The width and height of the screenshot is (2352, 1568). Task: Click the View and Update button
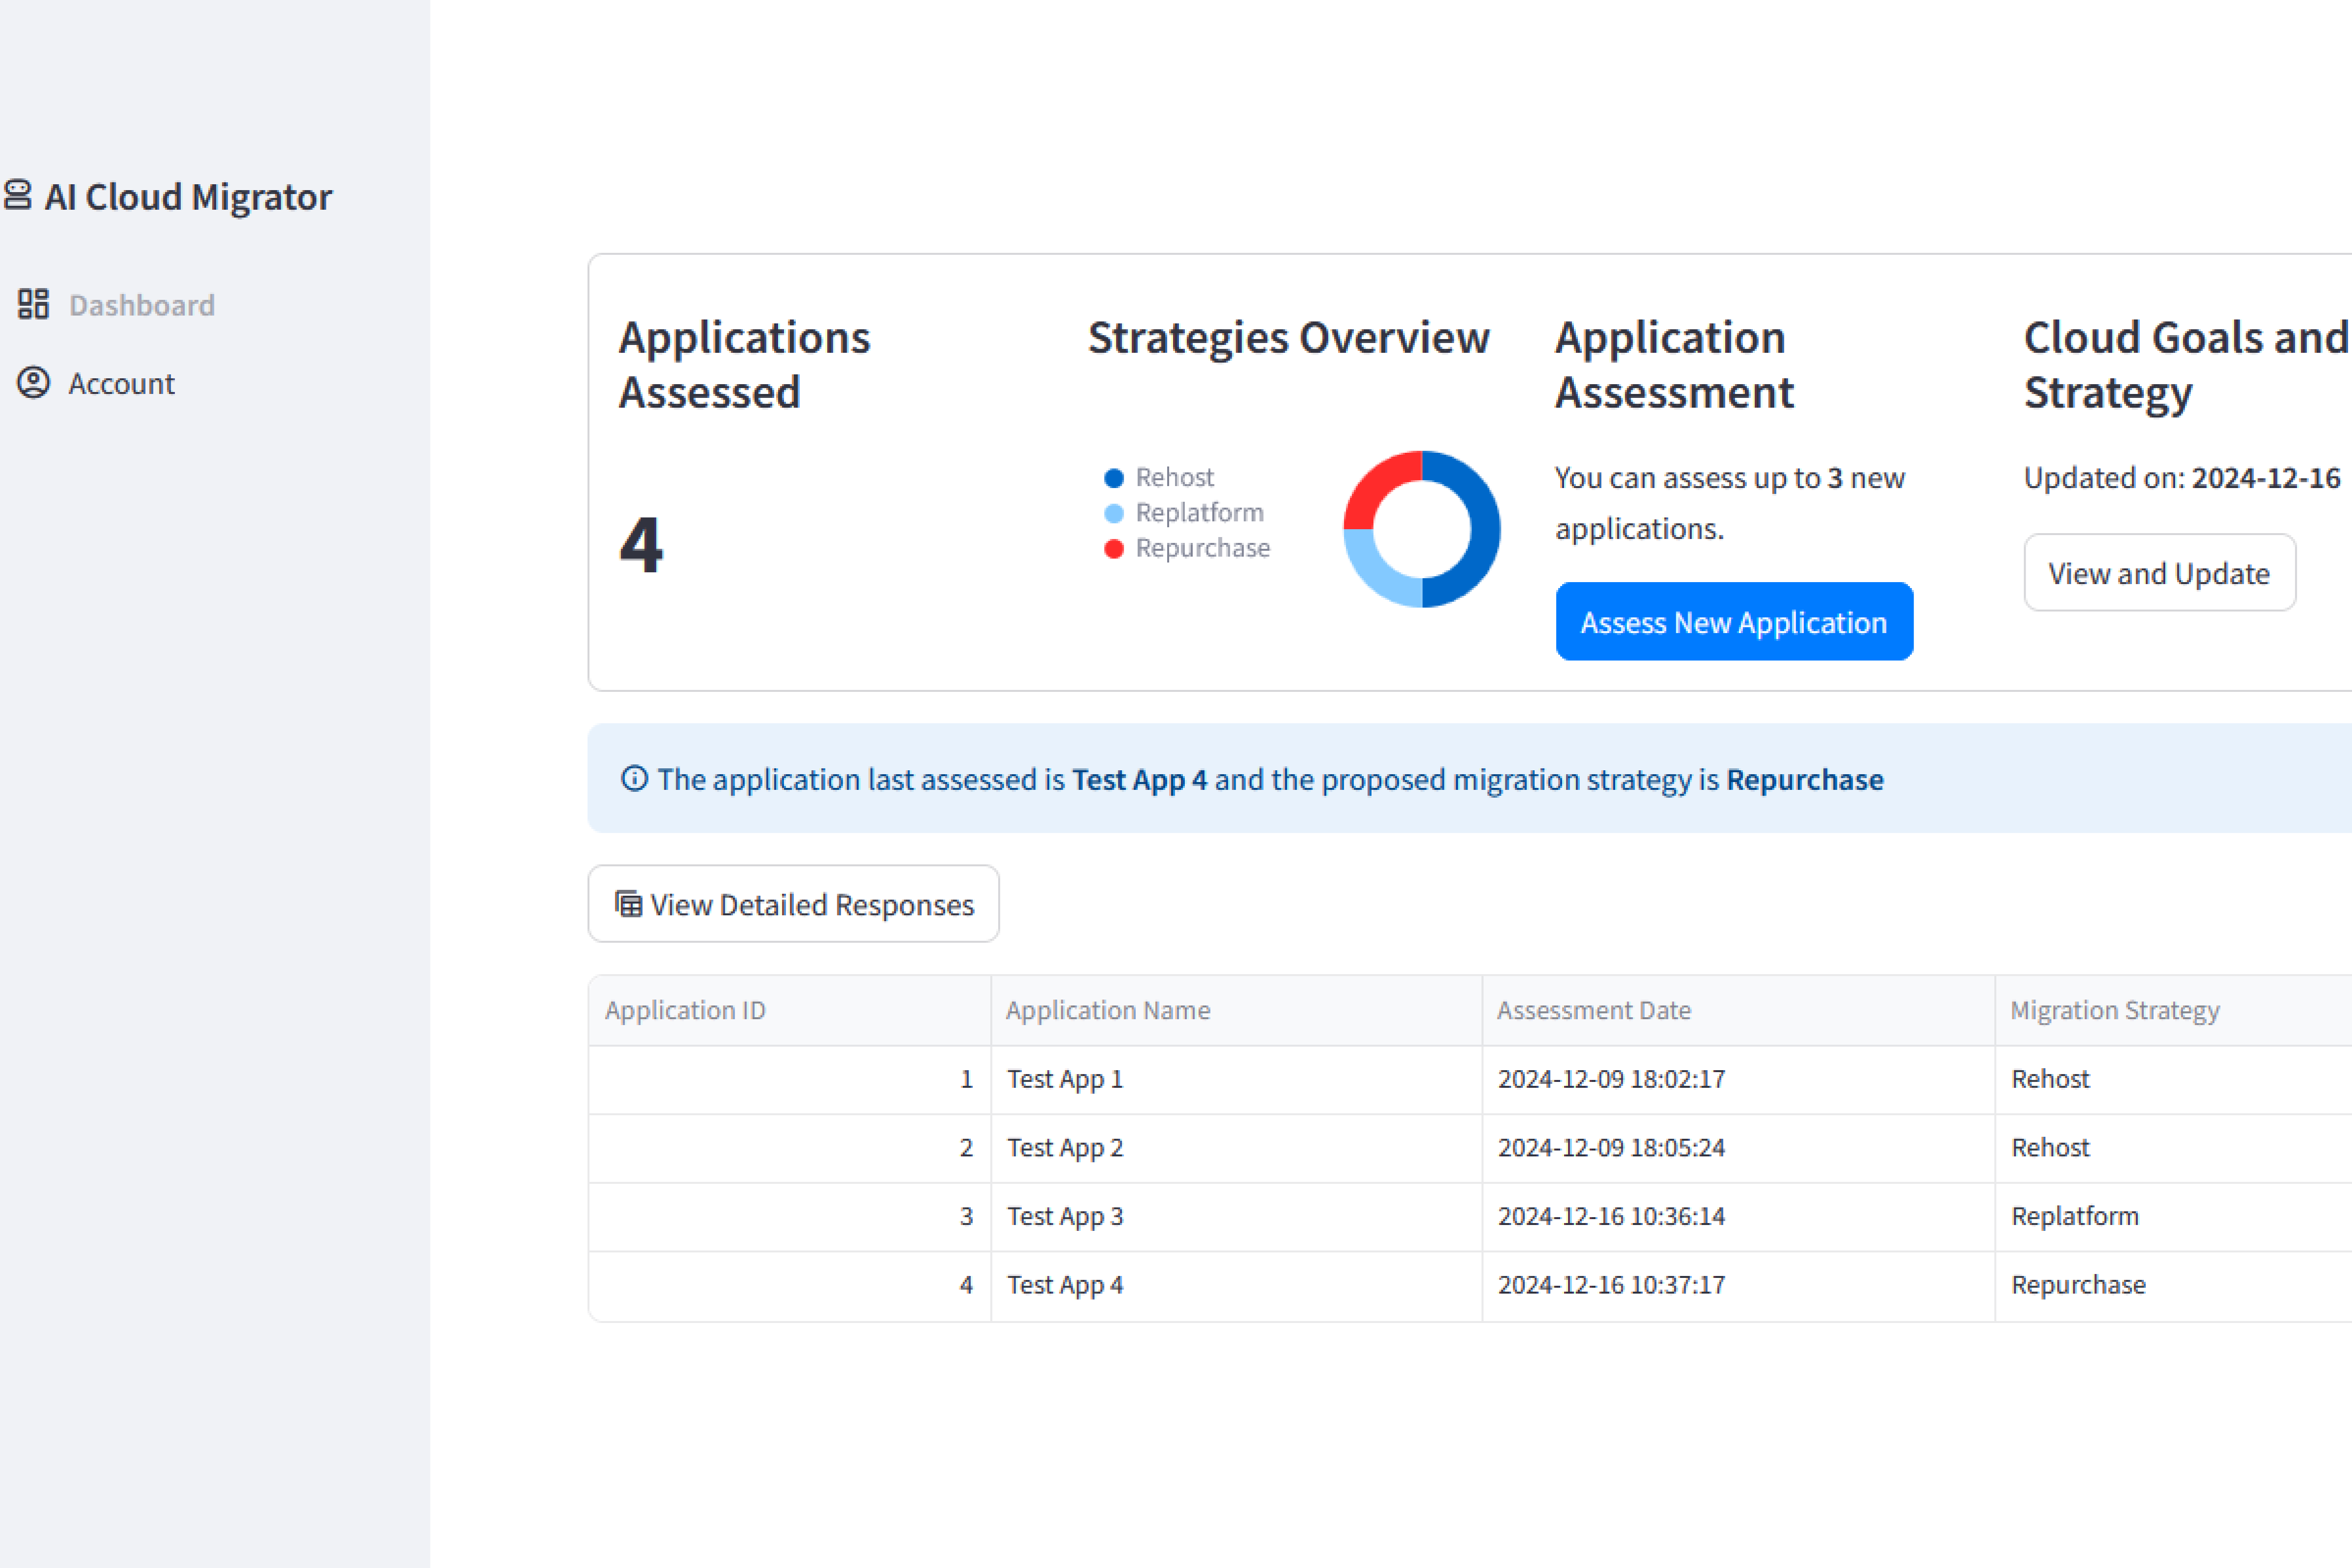coord(2159,572)
